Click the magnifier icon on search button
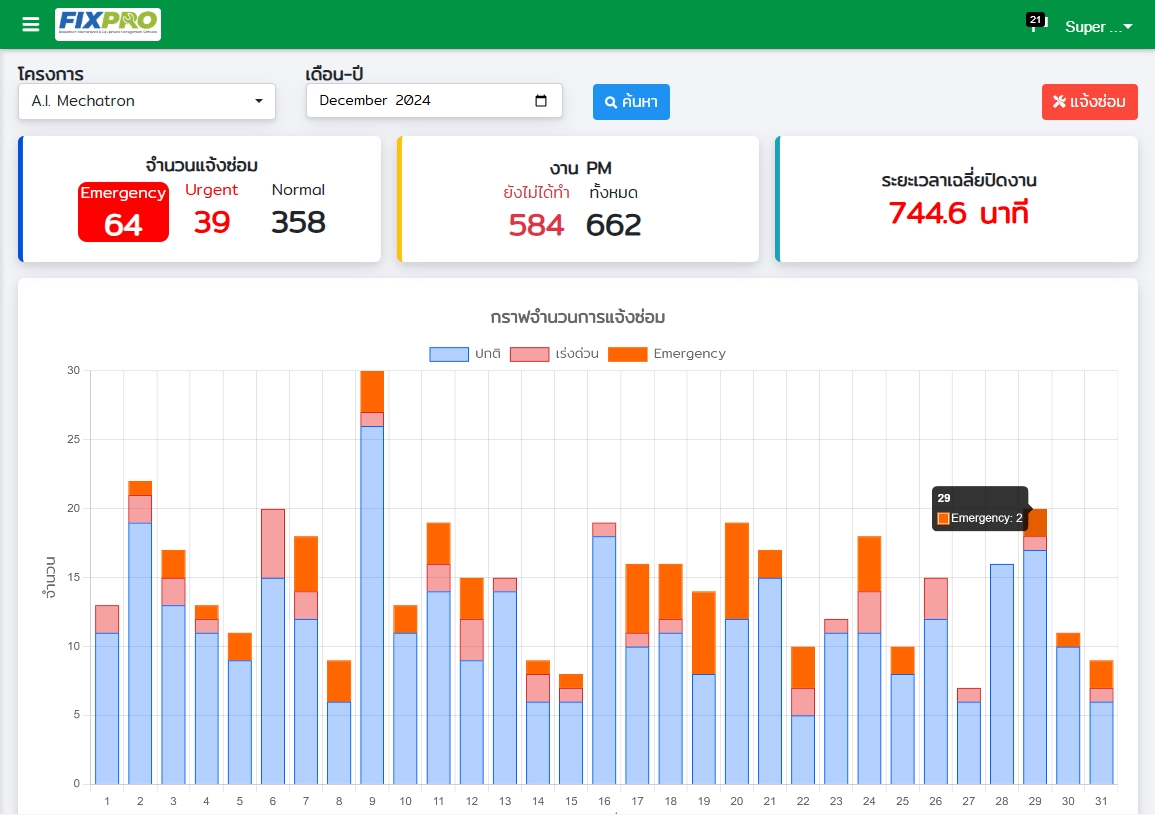The image size is (1155, 815). tap(611, 102)
